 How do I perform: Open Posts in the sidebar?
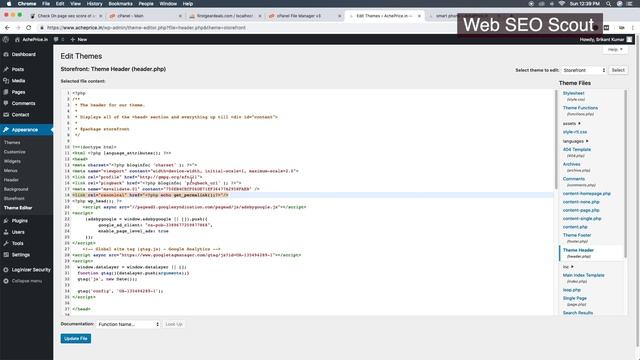(x=18, y=69)
